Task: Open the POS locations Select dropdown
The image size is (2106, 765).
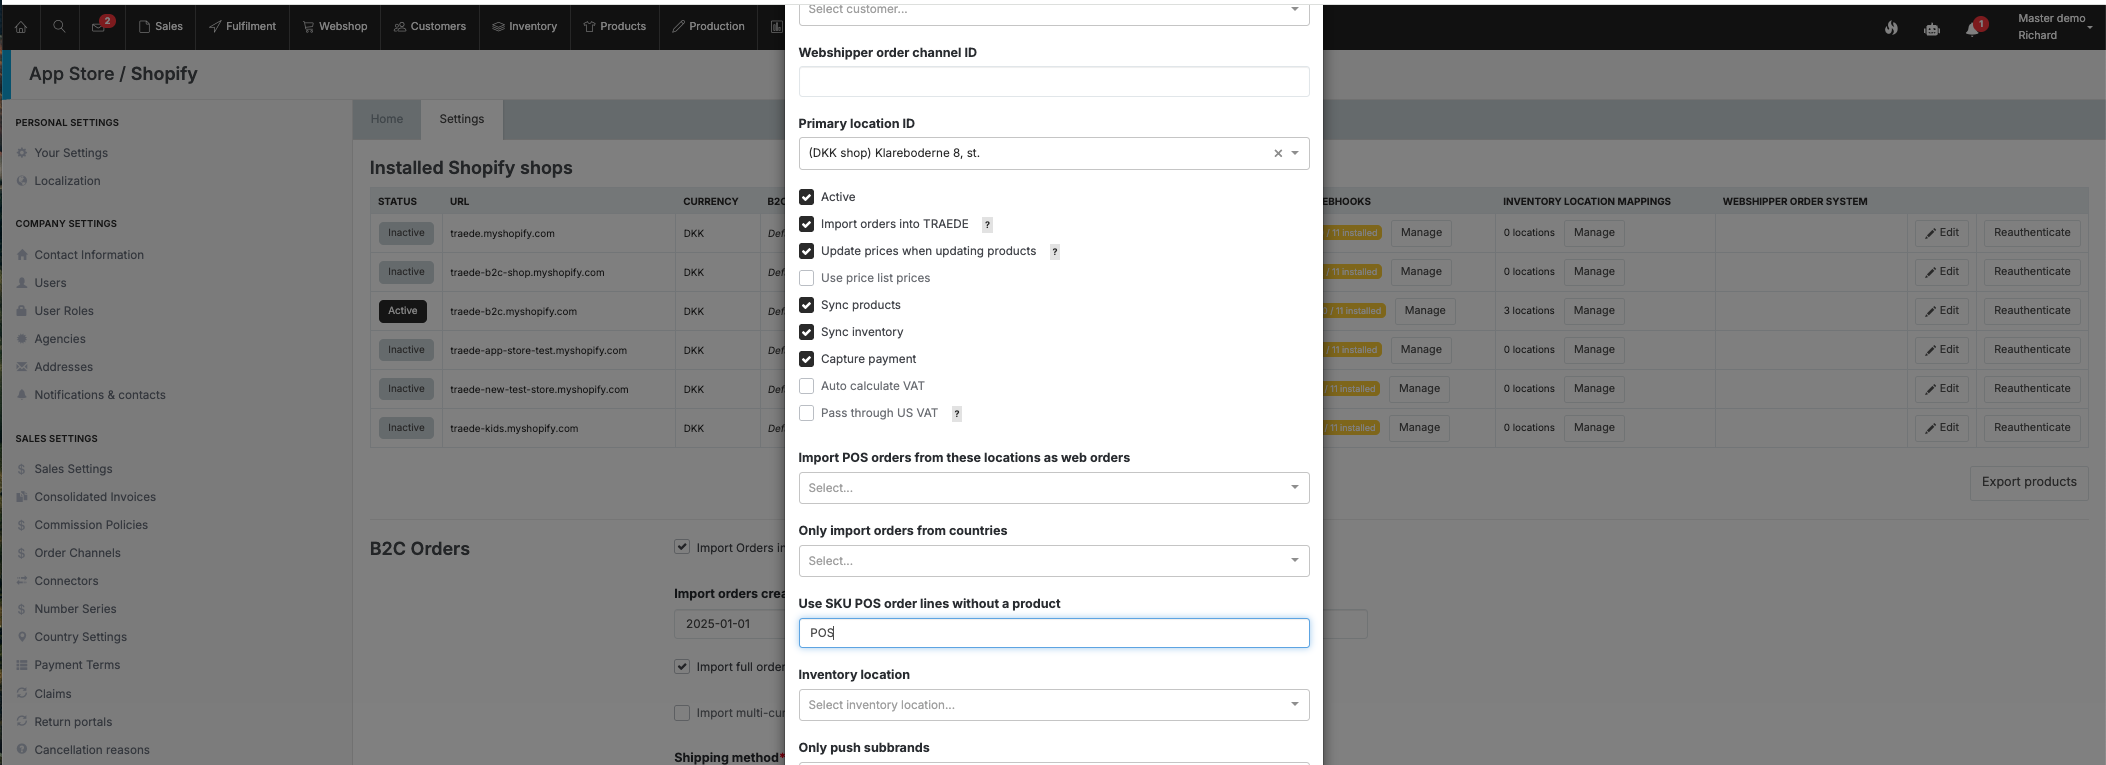Action: pos(1054,488)
